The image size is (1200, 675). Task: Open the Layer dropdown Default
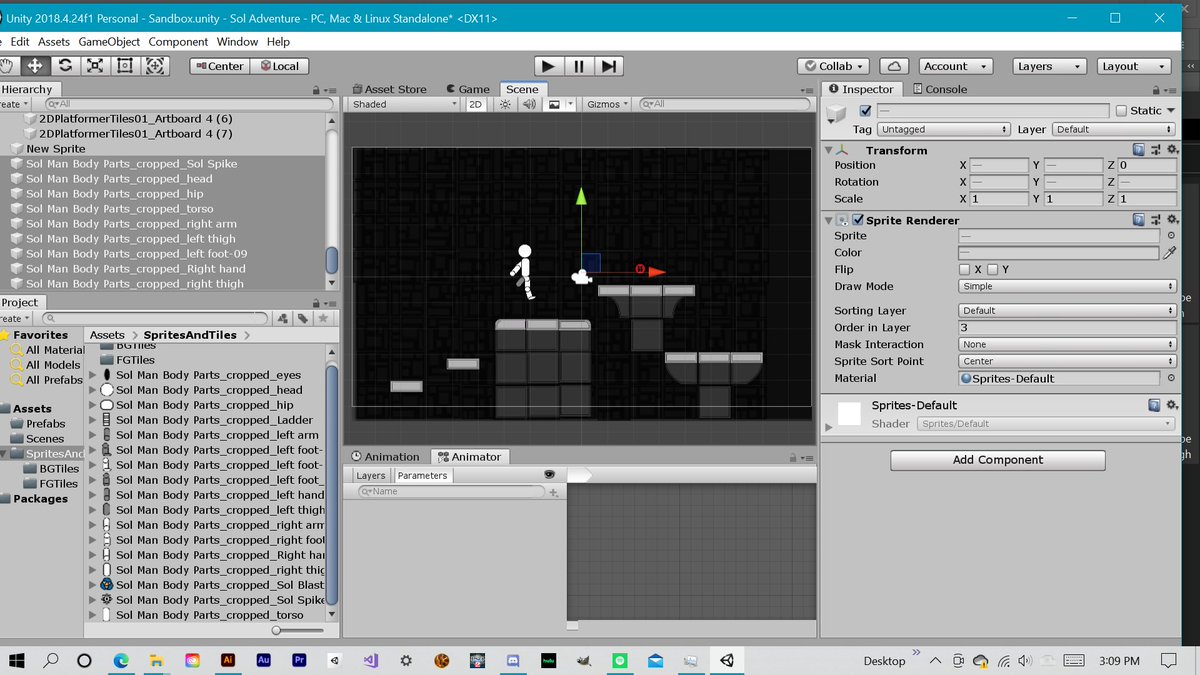point(1114,130)
